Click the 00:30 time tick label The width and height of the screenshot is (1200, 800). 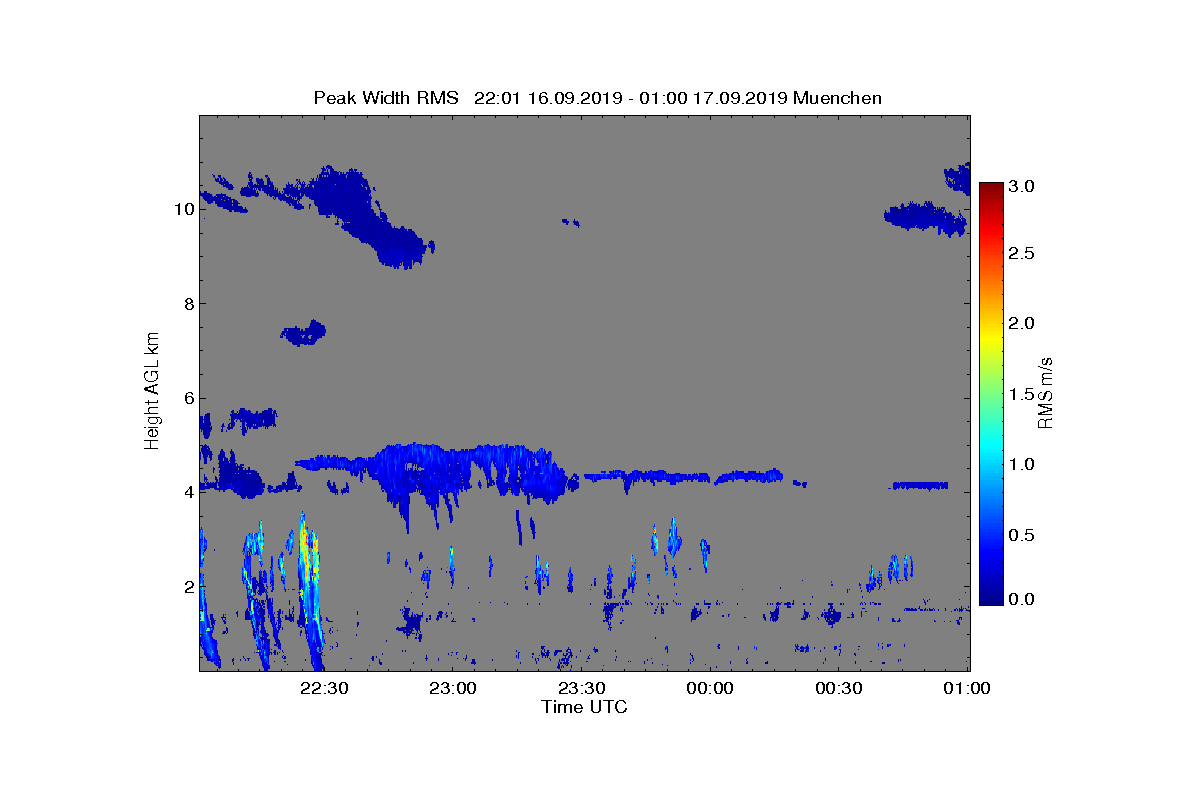coord(838,689)
